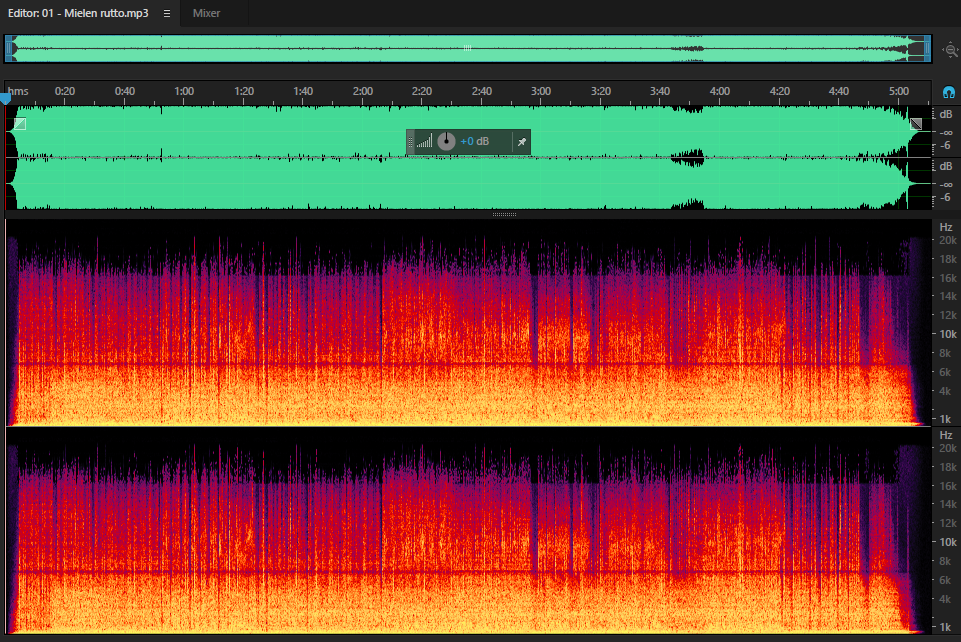Click the HUD amplitude adjustment knob
This screenshot has width=961, height=642.
pos(446,142)
